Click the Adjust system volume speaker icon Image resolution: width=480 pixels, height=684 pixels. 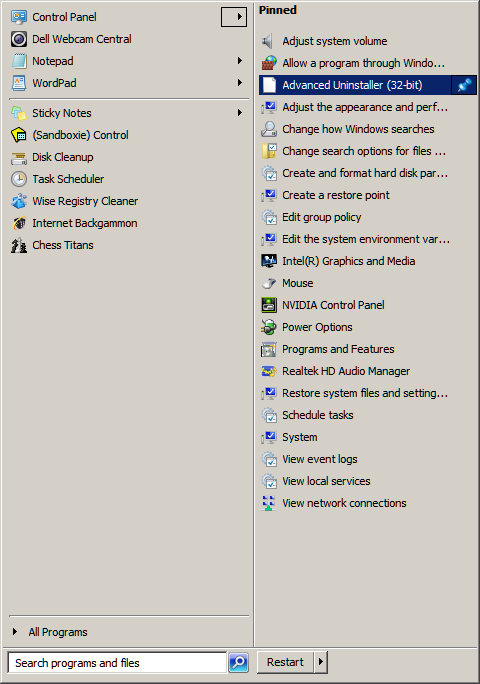coord(269,41)
